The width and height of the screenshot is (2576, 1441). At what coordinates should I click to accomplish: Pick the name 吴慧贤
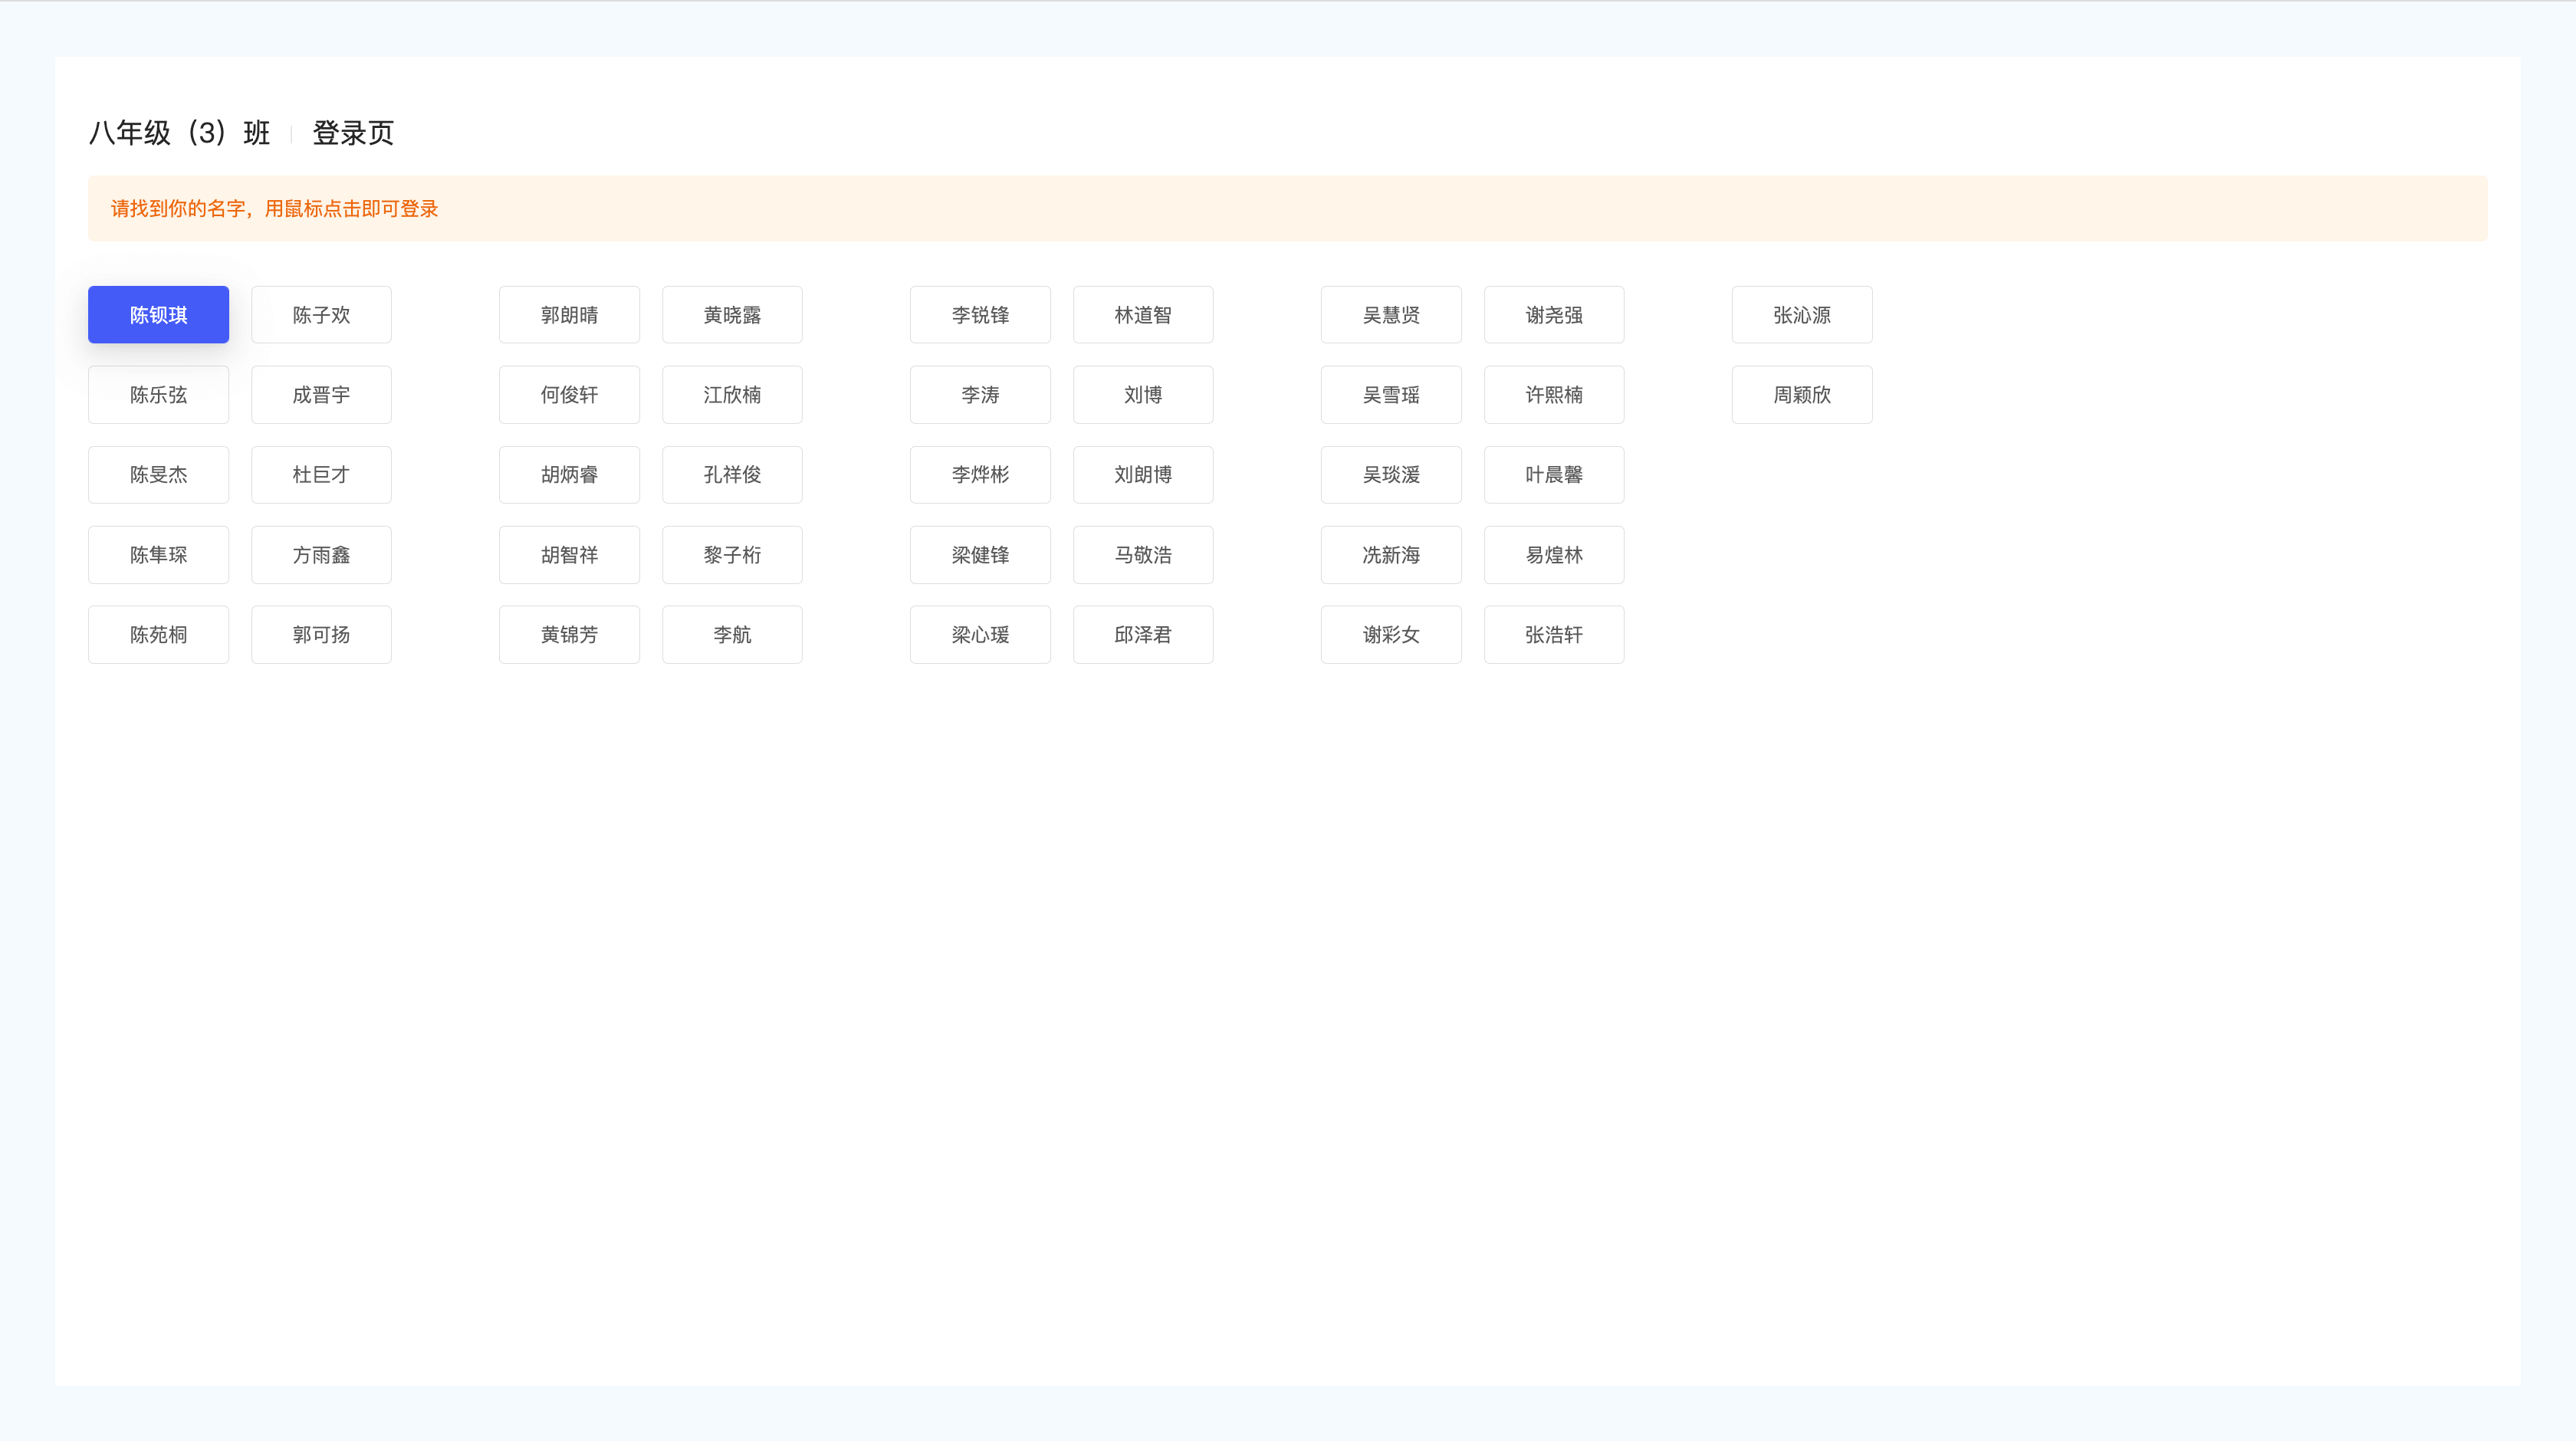pos(1391,315)
